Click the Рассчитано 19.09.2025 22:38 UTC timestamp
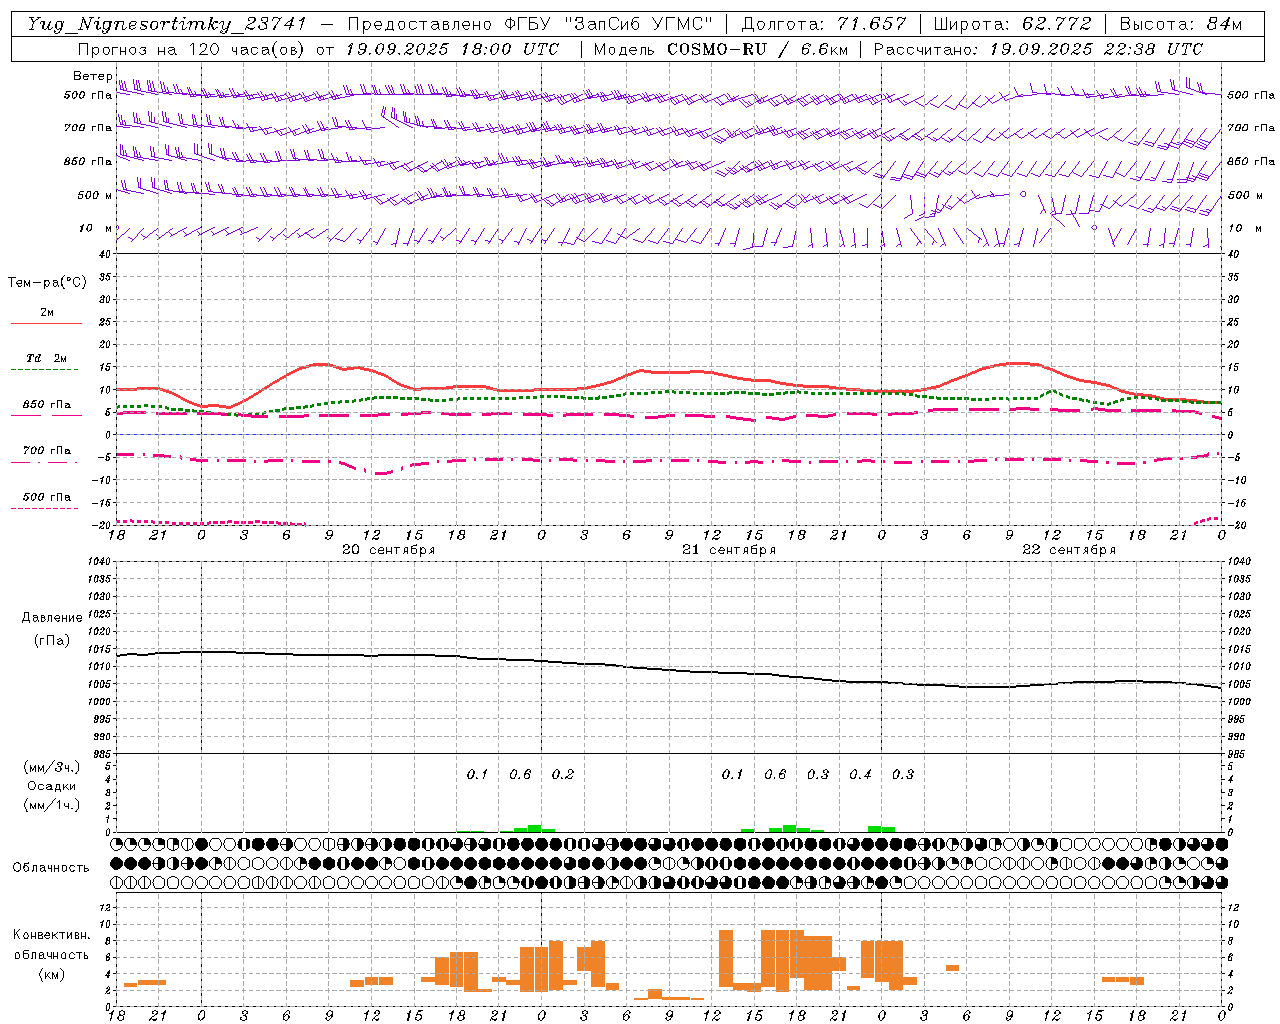 (1038, 49)
